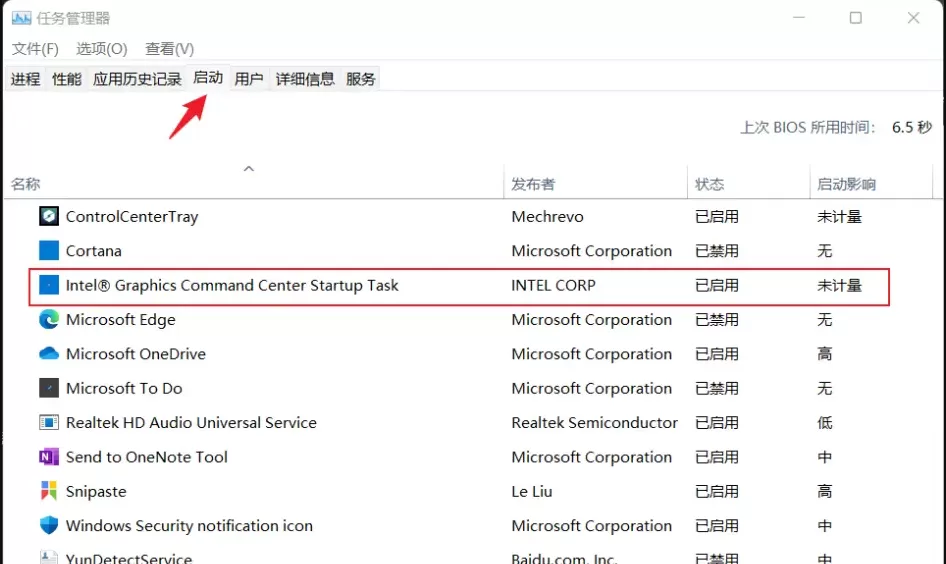Open the 服务 tab
Image resolution: width=946 pixels, height=564 pixels.
tap(360, 78)
